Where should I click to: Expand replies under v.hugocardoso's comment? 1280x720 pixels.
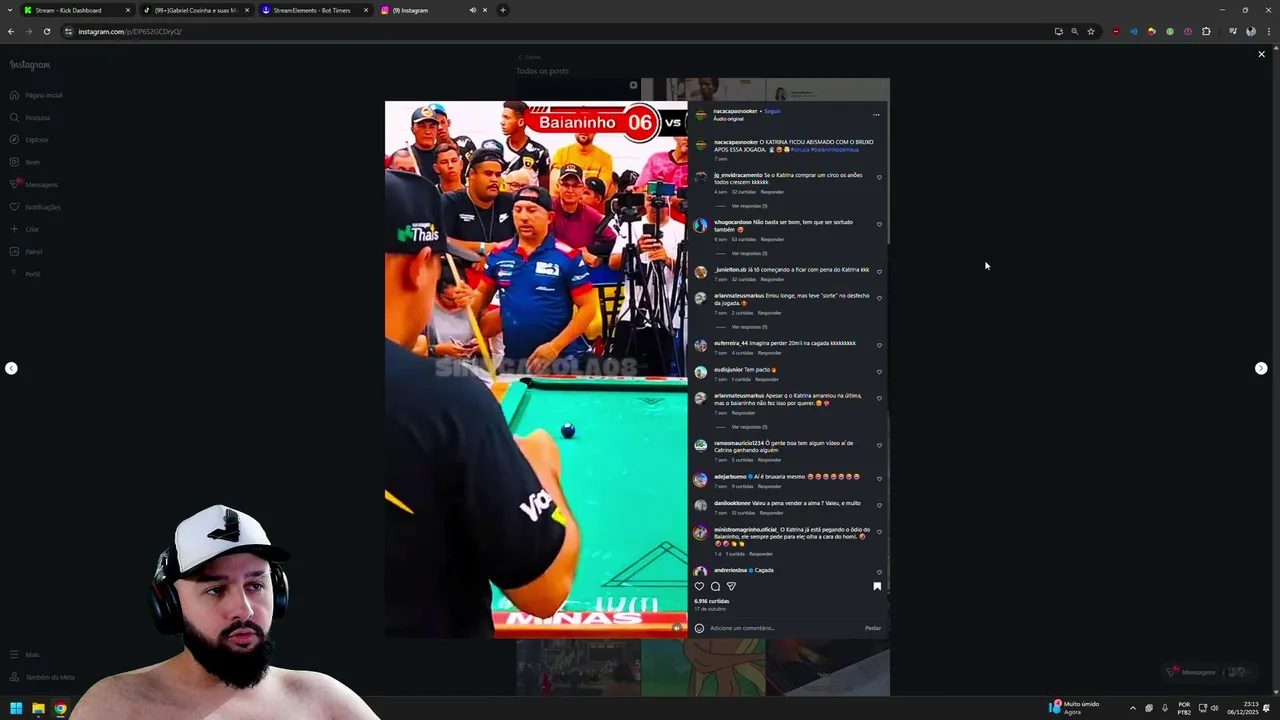pyautogui.click(x=749, y=253)
